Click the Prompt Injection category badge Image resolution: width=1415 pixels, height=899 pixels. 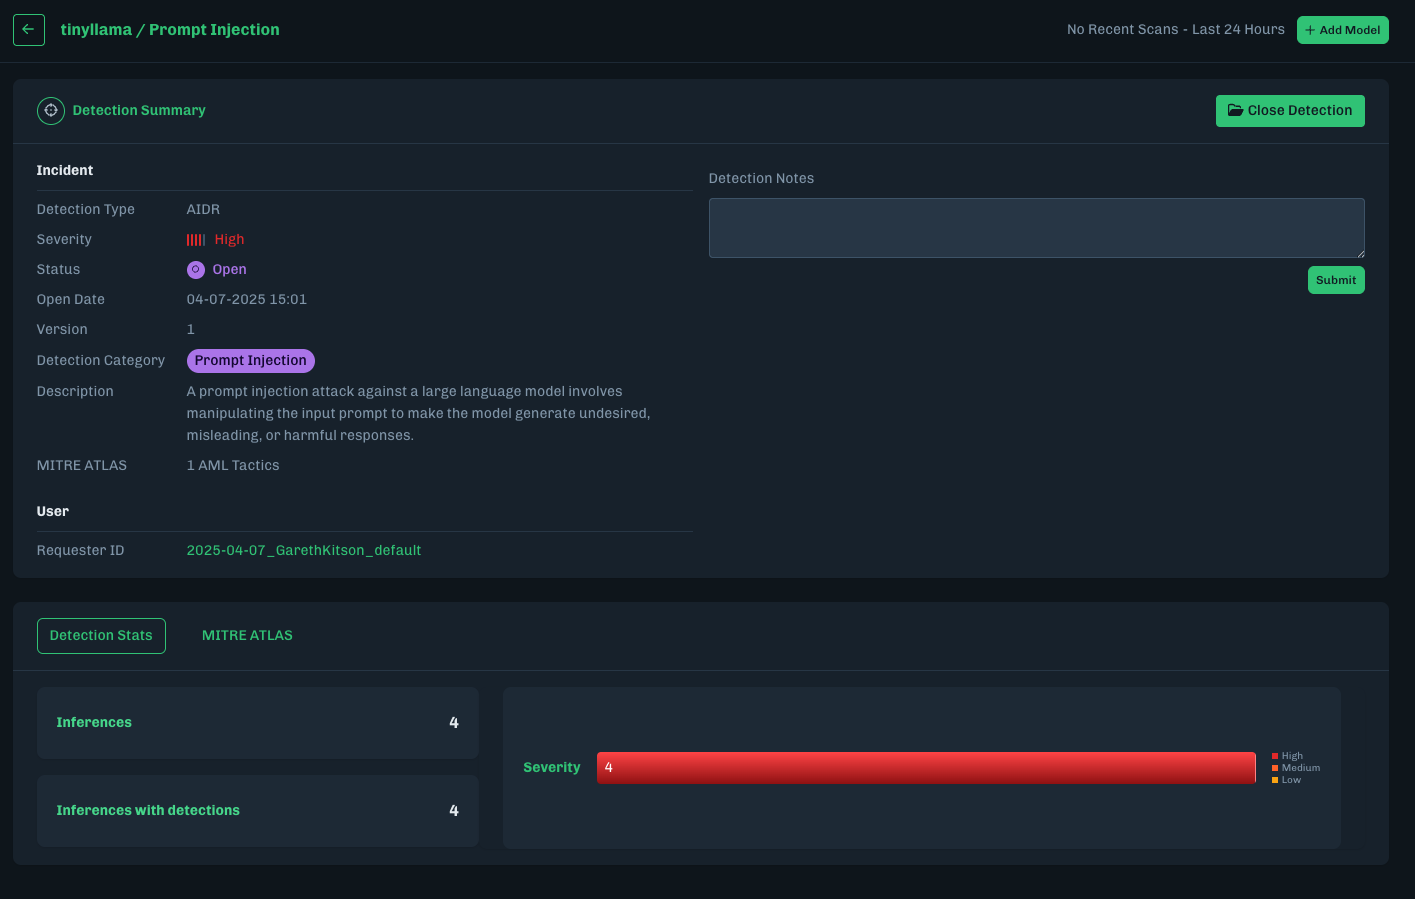[x=250, y=361]
